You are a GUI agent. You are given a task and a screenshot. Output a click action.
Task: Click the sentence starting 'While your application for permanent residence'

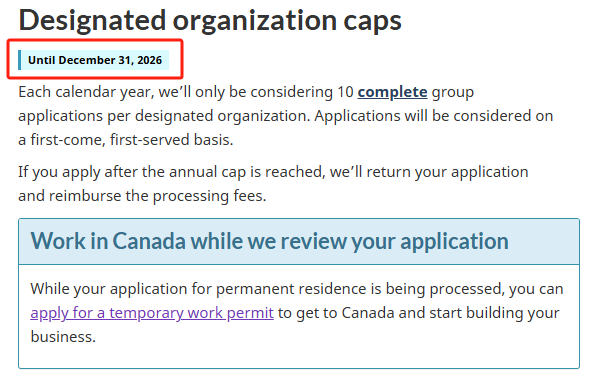297,313
